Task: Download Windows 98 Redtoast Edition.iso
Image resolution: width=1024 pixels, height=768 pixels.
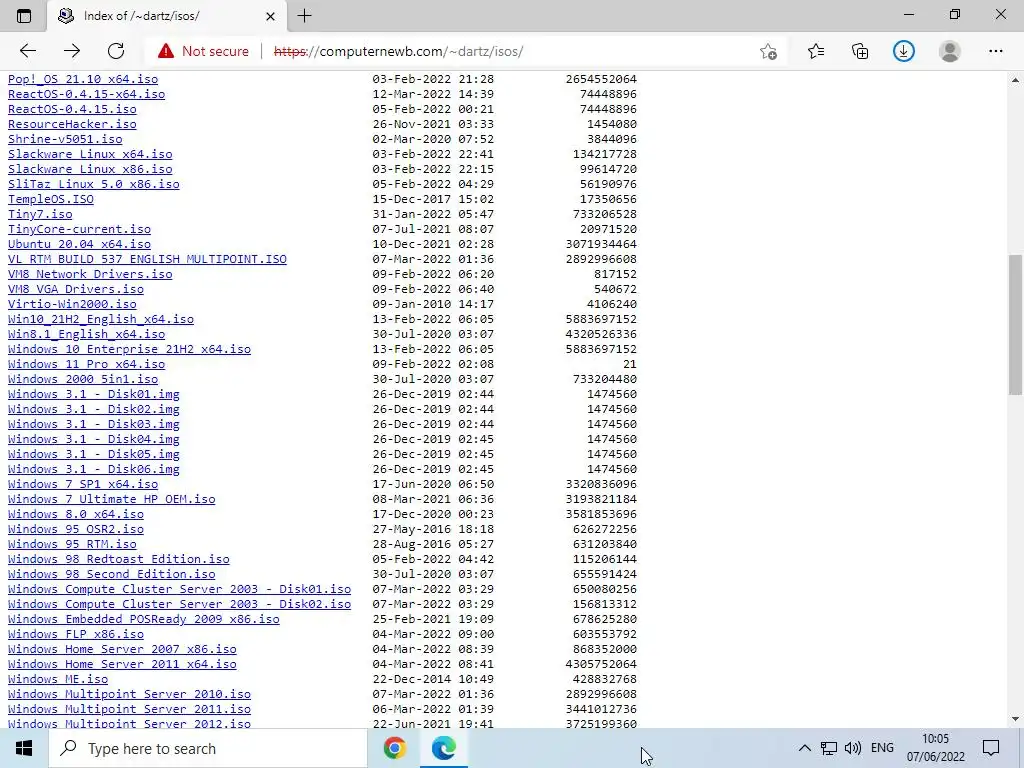Action: 119,560
